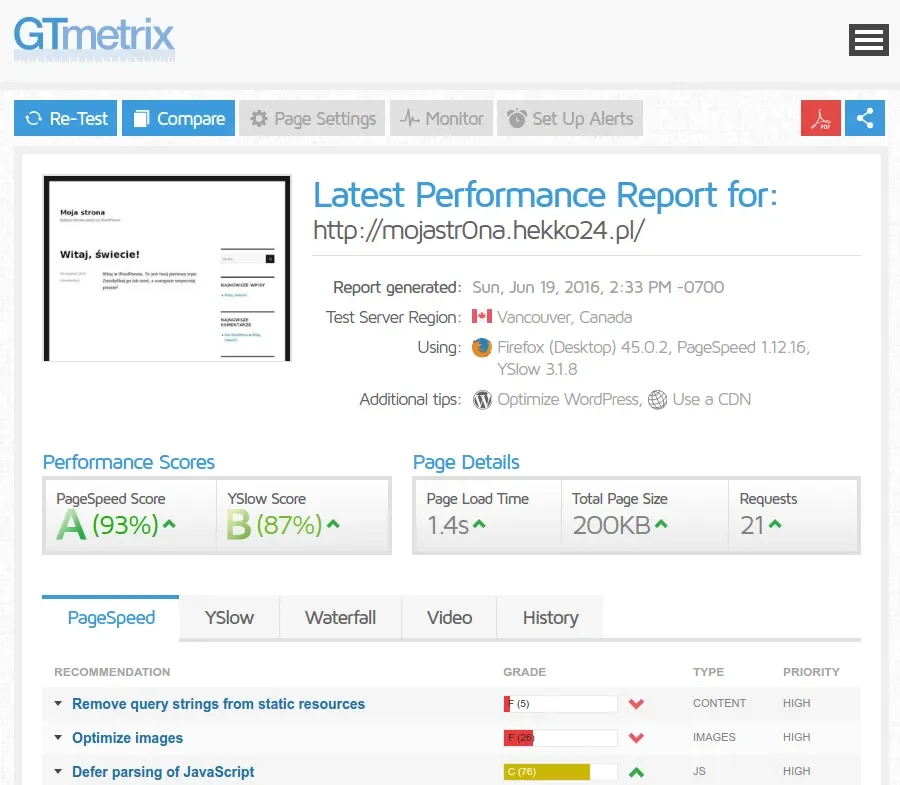
Task: Click the C (76) grade bar
Action: (x=560, y=772)
